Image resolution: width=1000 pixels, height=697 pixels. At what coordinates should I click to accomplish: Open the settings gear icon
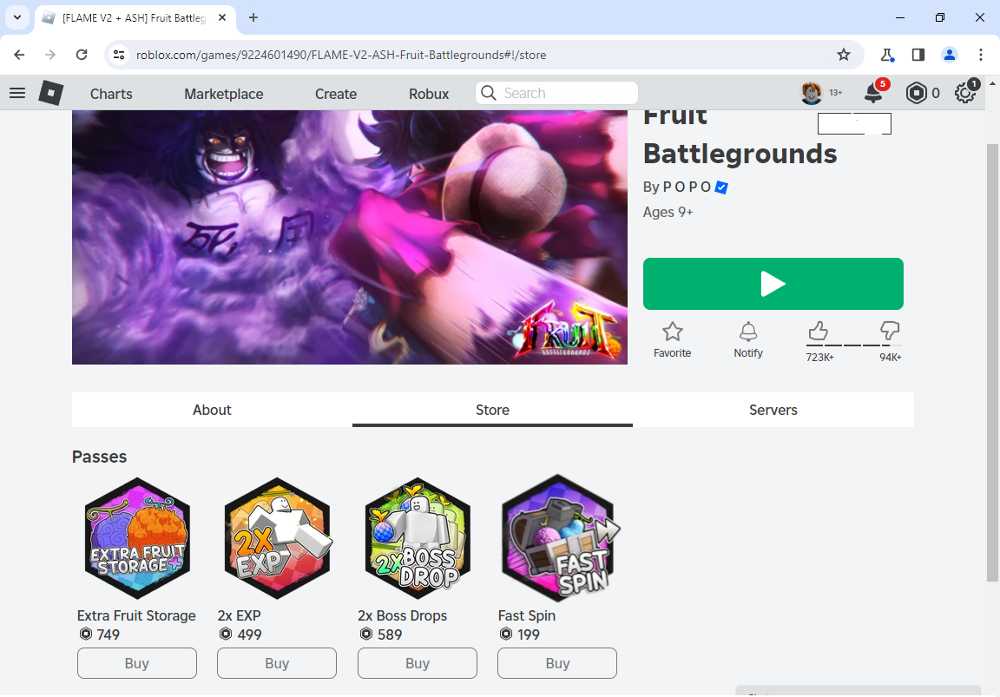point(965,93)
